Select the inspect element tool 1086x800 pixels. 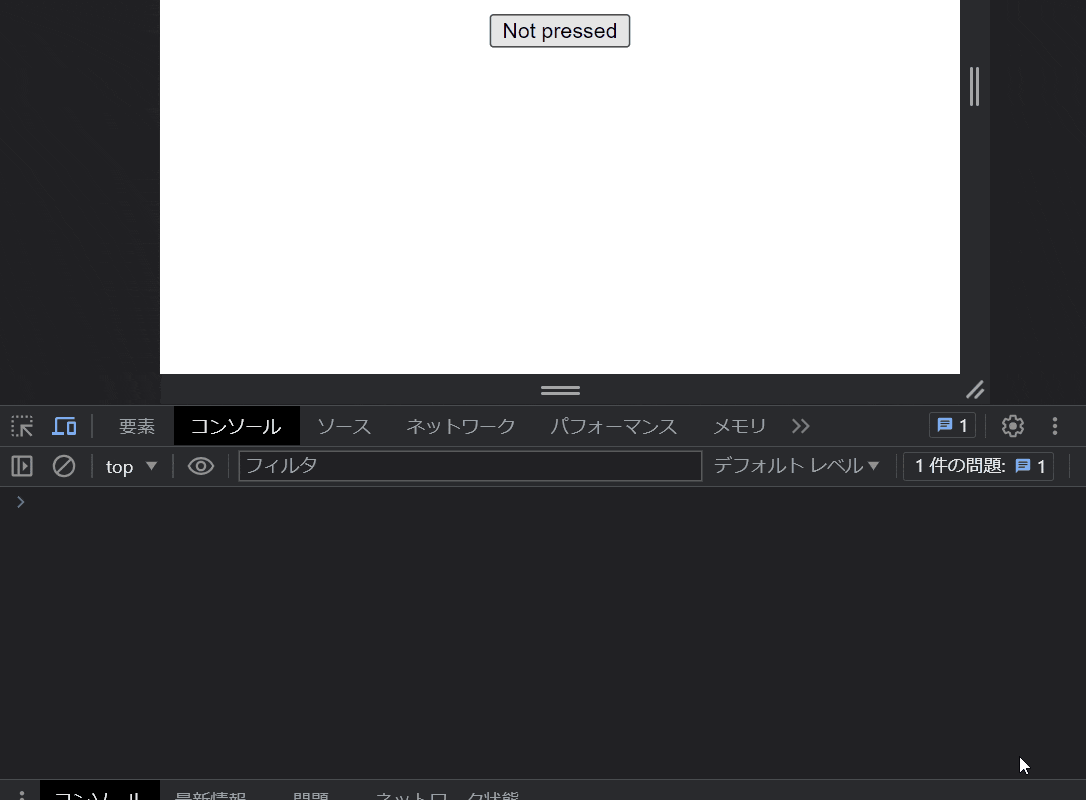point(21,425)
